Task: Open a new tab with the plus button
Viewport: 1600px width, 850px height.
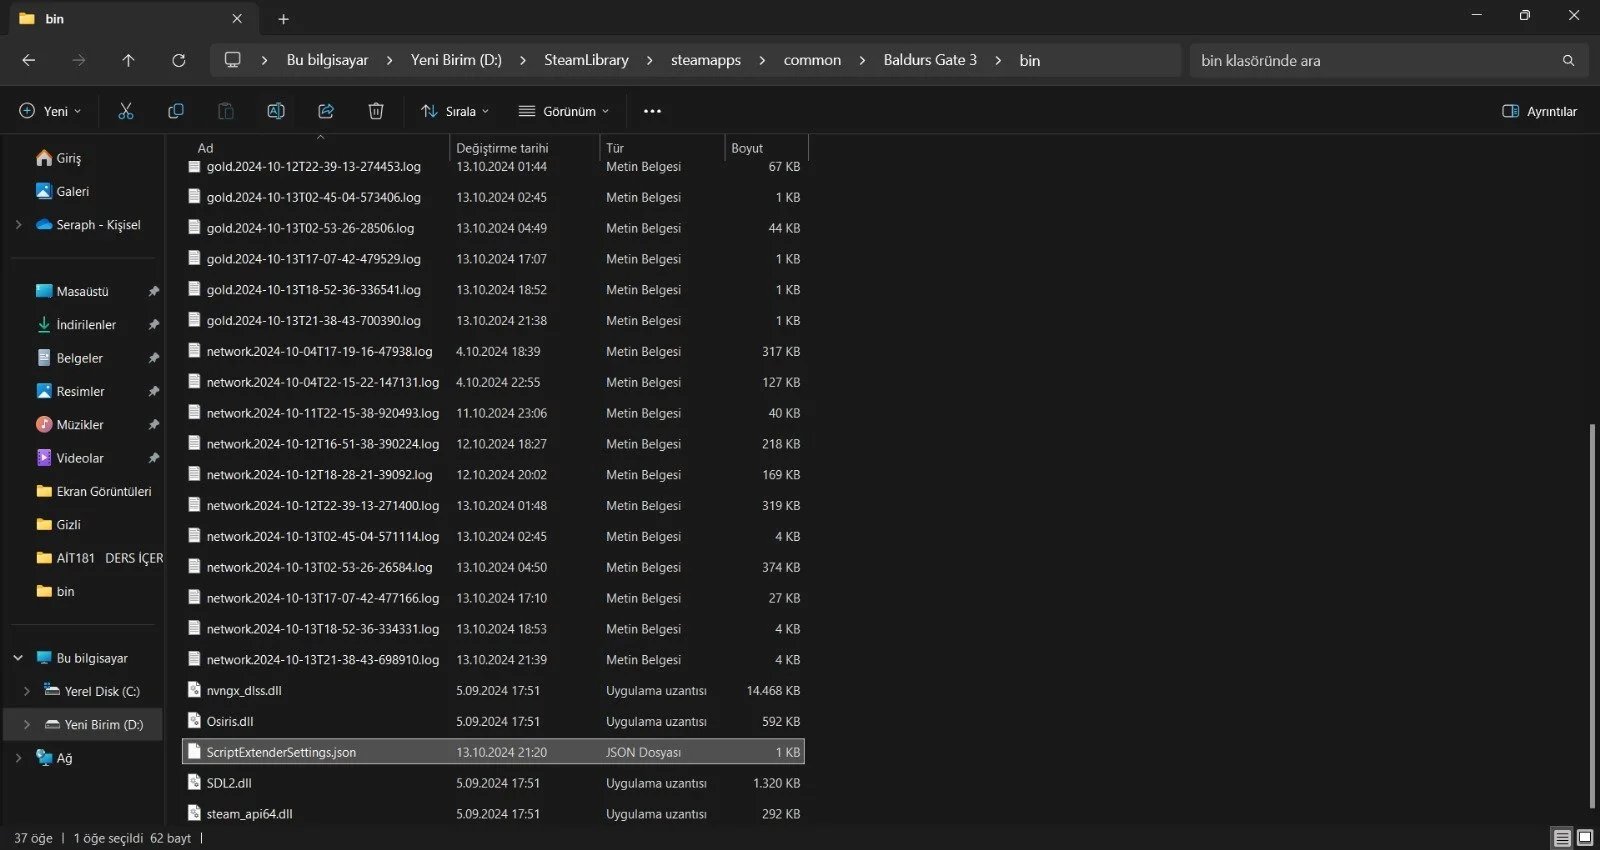Action: coord(283,19)
